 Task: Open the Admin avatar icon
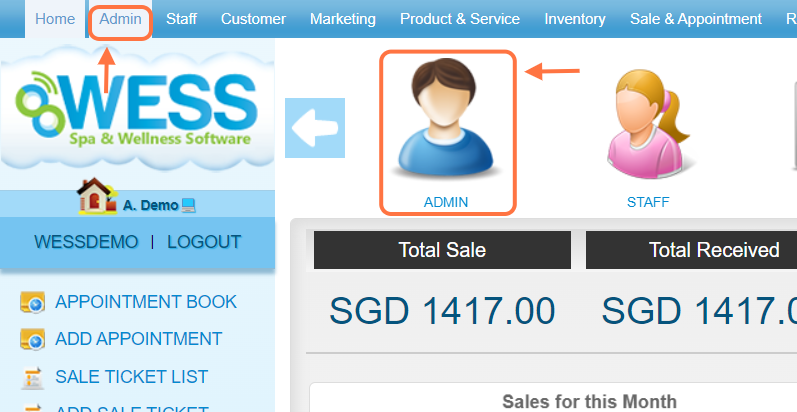(x=446, y=120)
